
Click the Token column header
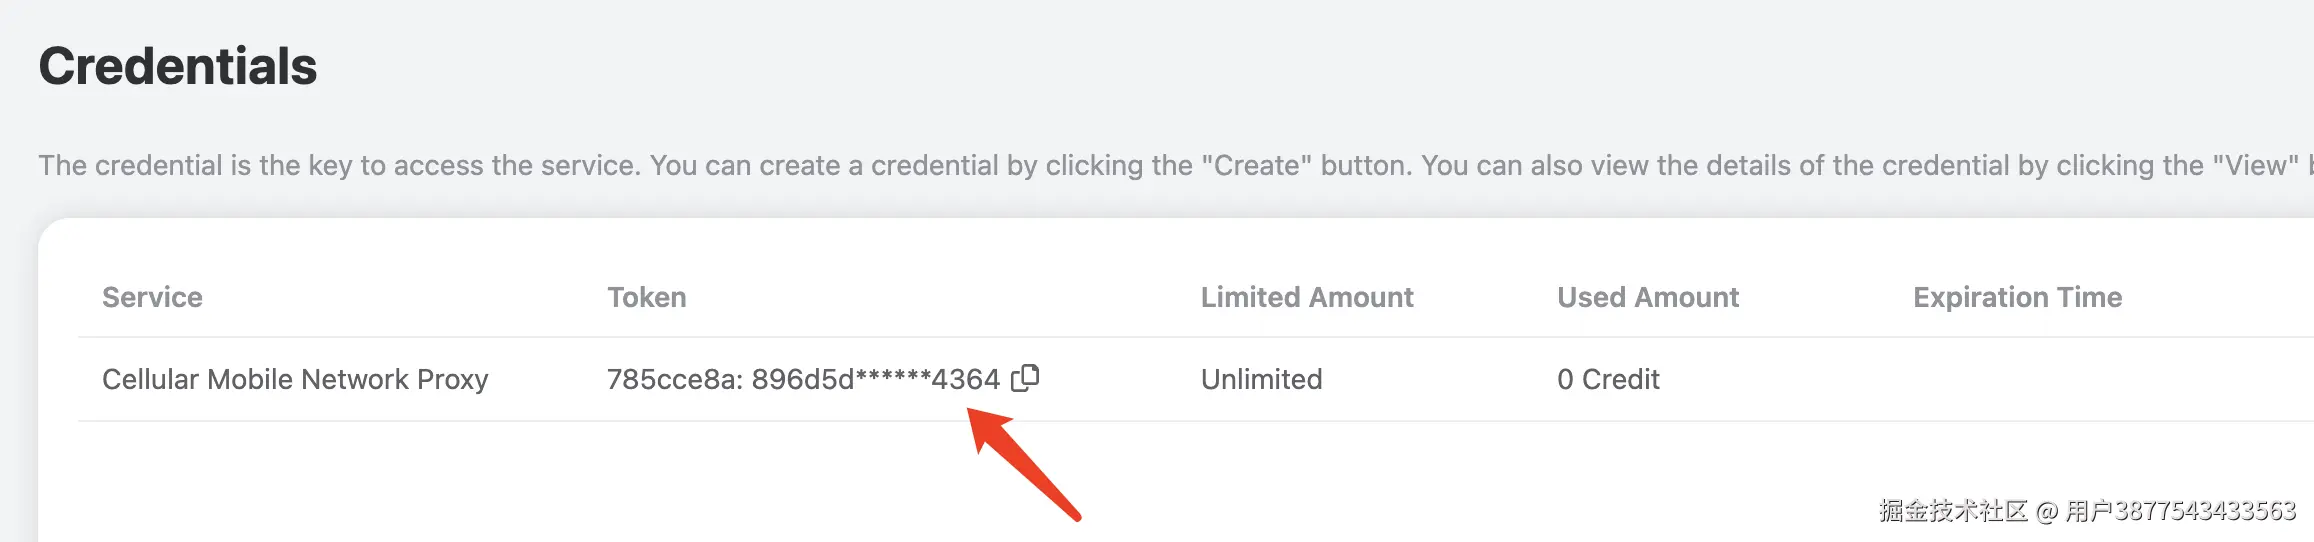tap(646, 297)
